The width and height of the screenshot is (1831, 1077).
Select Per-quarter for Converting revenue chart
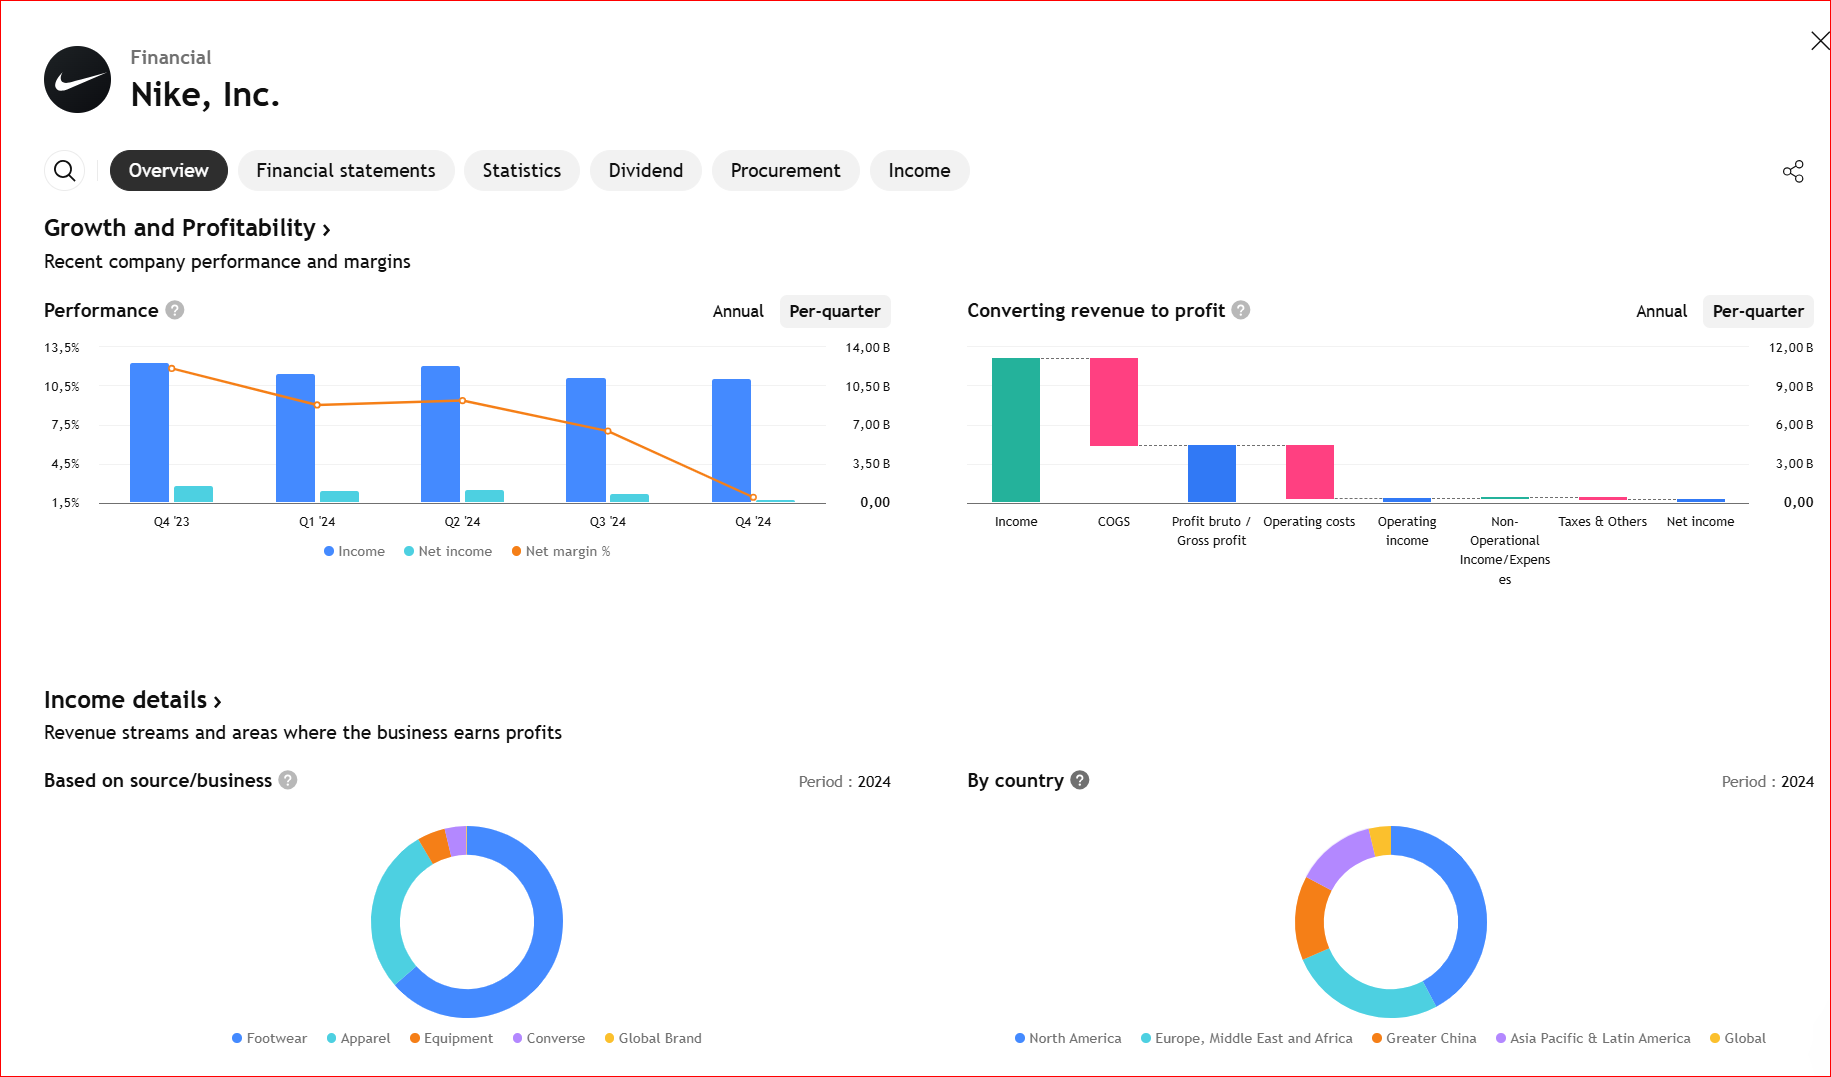click(1757, 311)
